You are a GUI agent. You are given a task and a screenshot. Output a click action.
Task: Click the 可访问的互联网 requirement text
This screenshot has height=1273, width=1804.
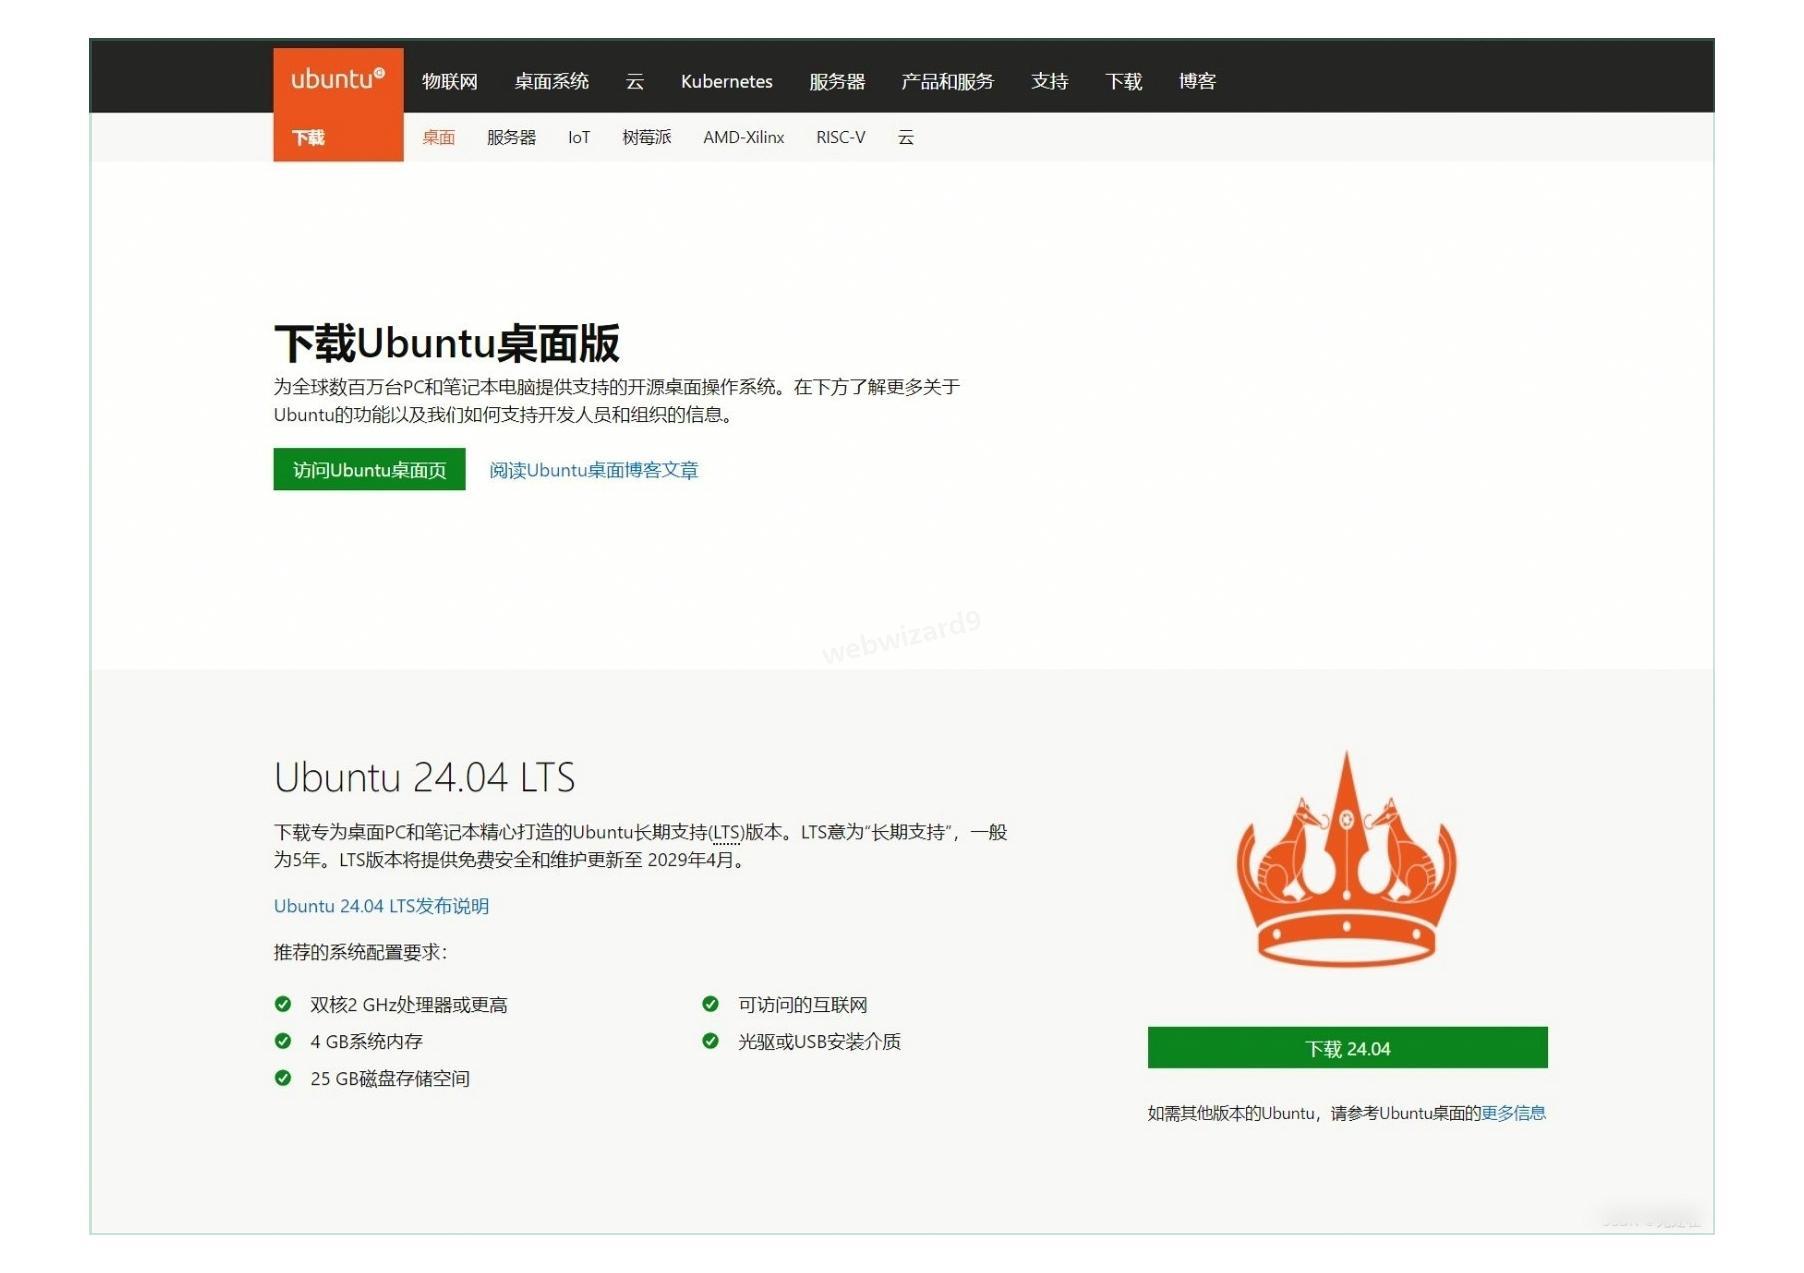pyautogui.click(x=803, y=1005)
